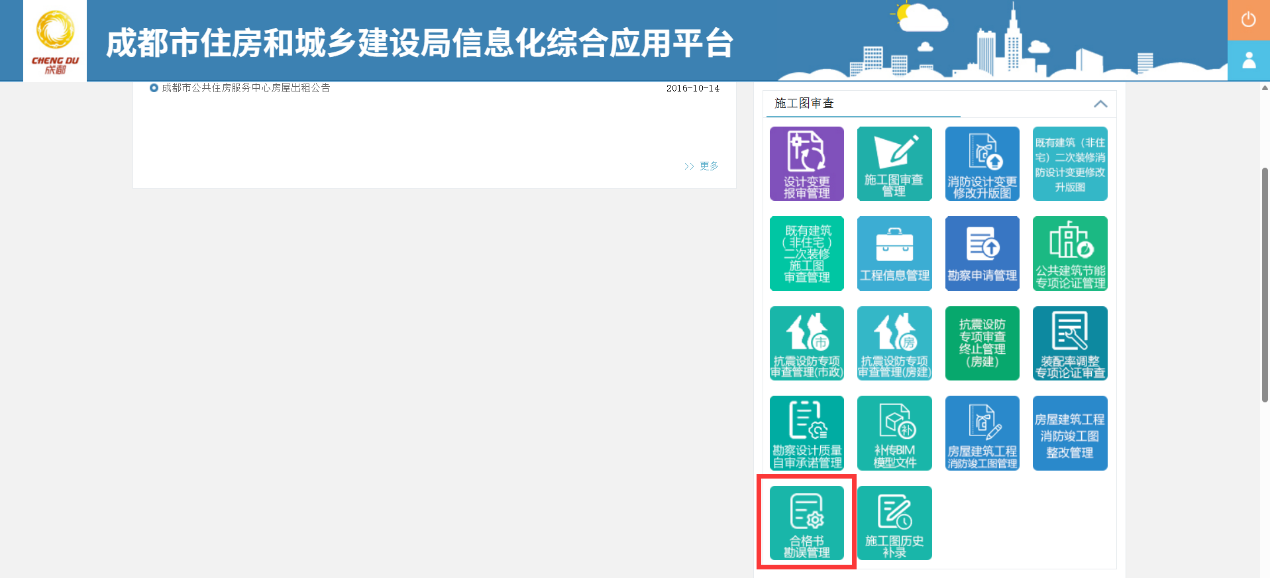
Task: Collapse the 施工图审查 panel chevron
Action: tap(1100, 104)
